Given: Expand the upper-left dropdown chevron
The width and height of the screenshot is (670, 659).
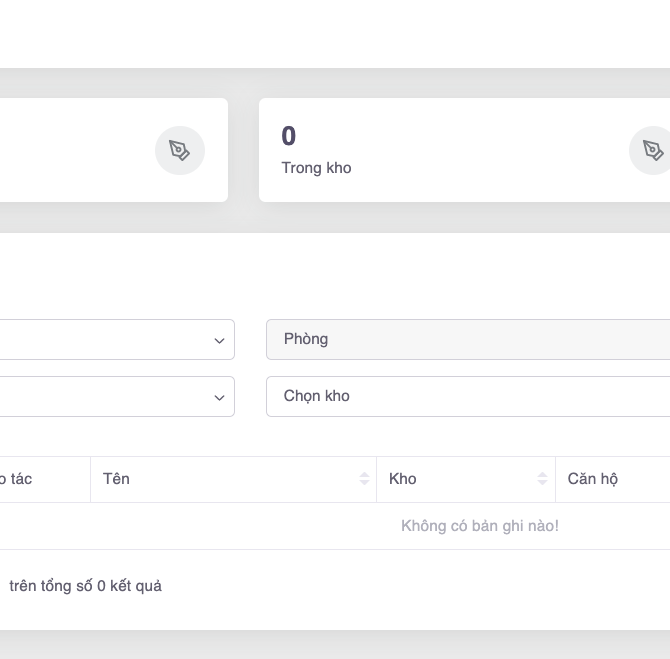Looking at the screenshot, I should pyautogui.click(x=219, y=341).
